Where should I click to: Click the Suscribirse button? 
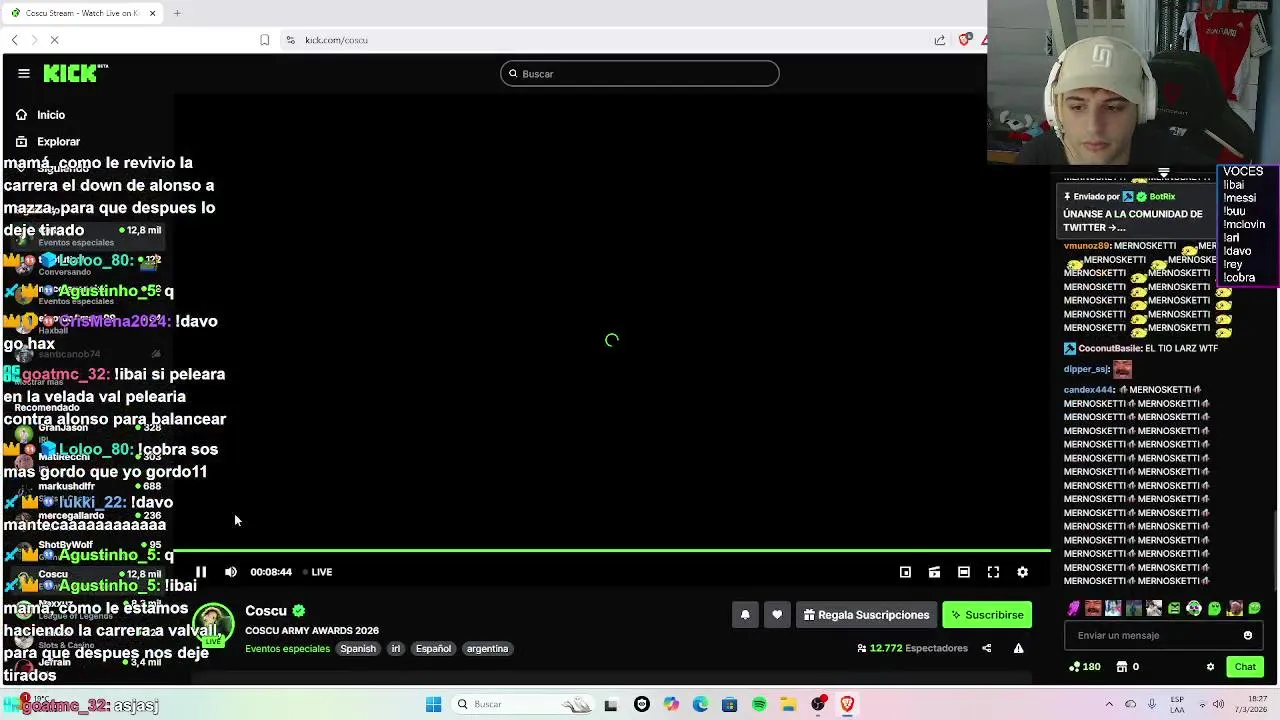[987, 615]
